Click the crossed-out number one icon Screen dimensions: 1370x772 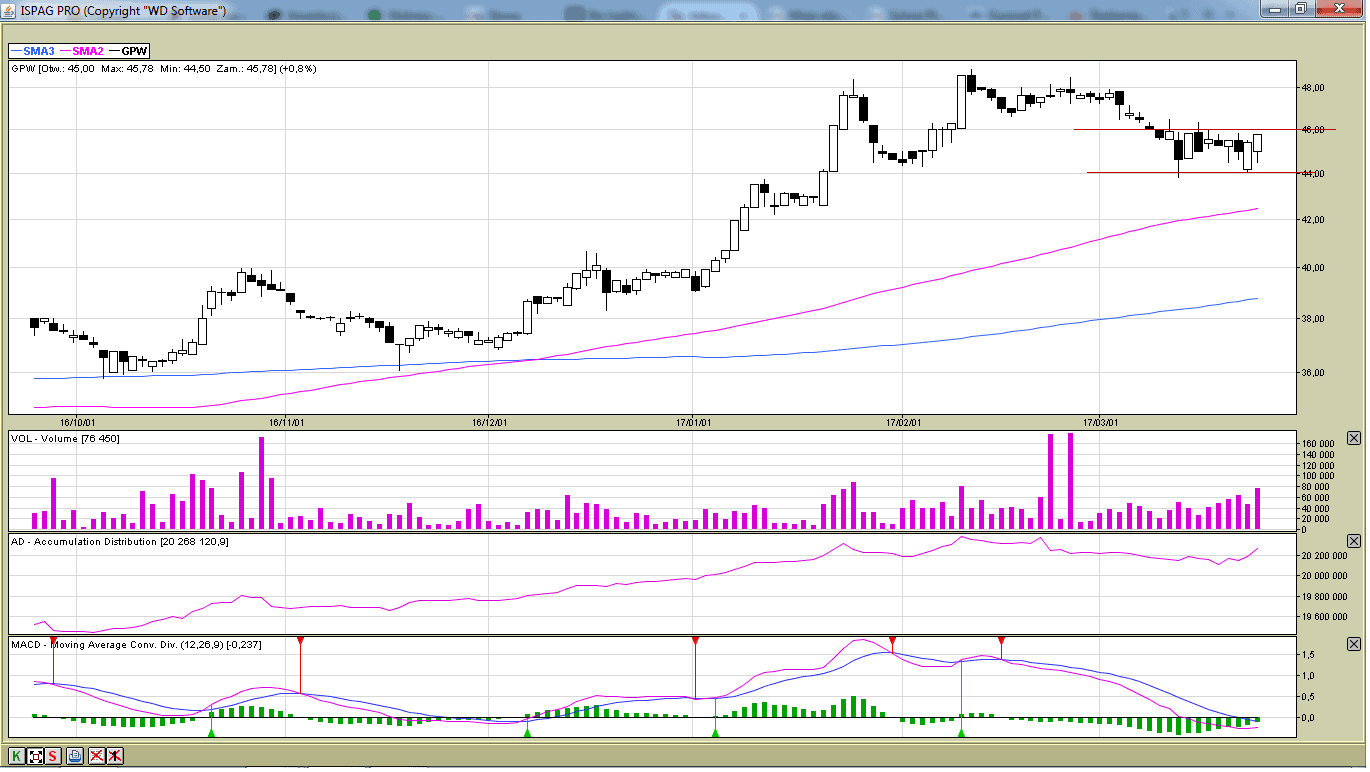point(115,756)
